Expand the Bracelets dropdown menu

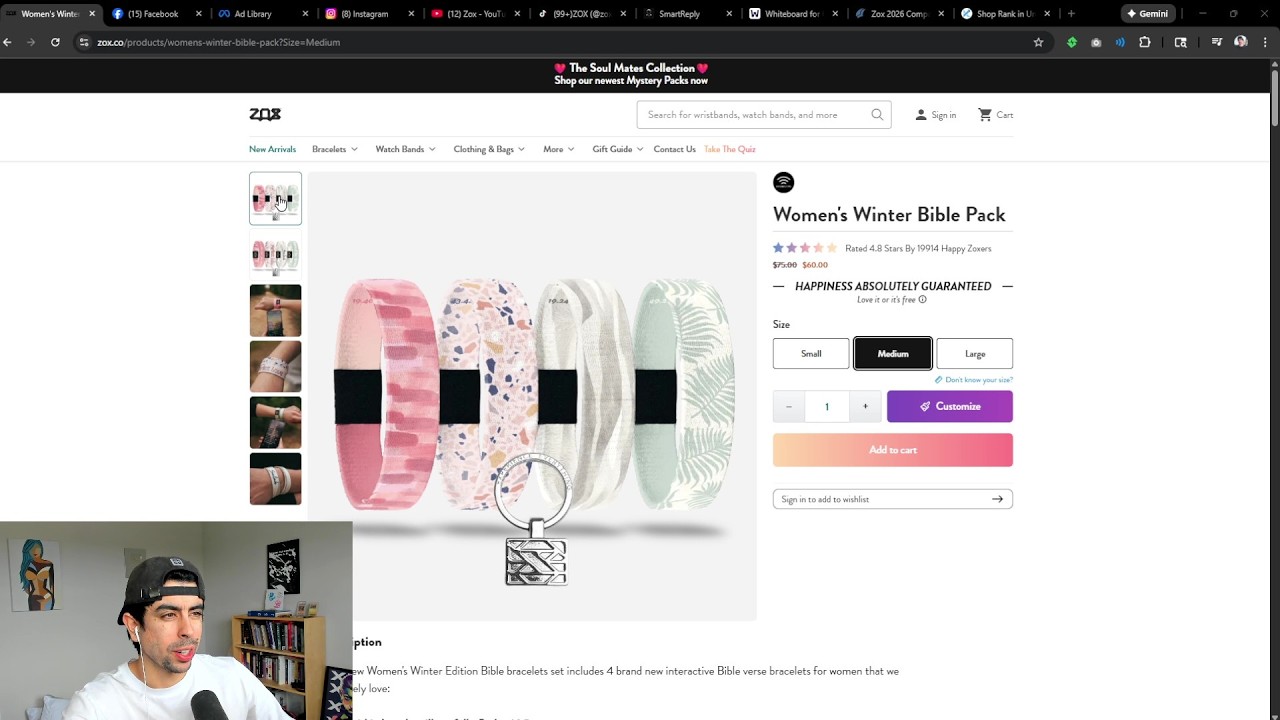click(335, 149)
